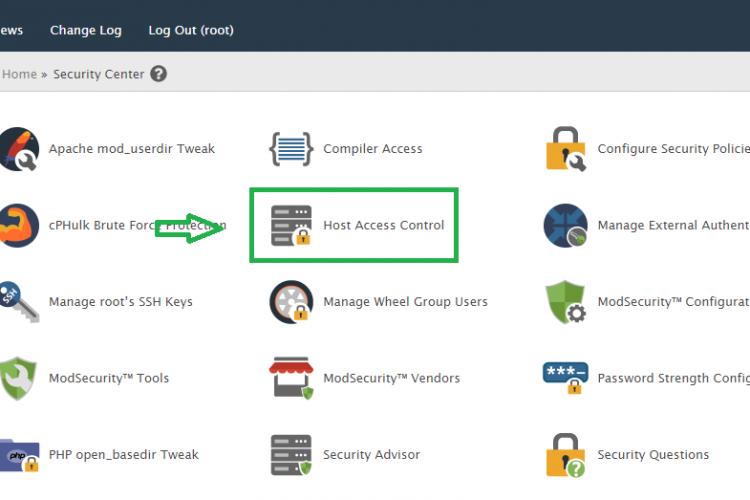This screenshot has width=750, height=500.
Task: Click the Manage External Authentications icon
Action: (x=565, y=225)
